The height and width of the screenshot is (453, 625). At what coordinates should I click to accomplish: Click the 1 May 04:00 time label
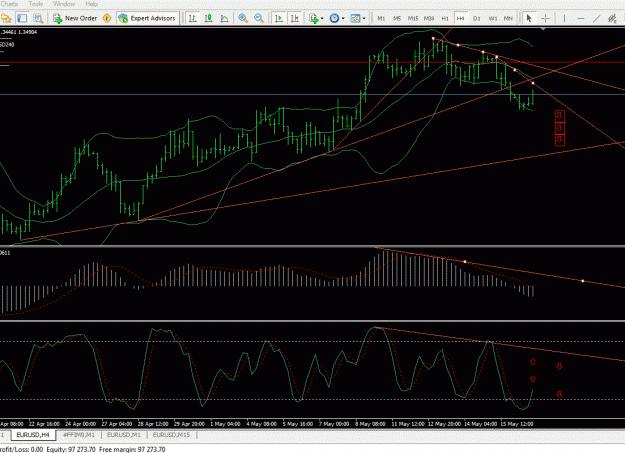pyautogui.click(x=225, y=424)
